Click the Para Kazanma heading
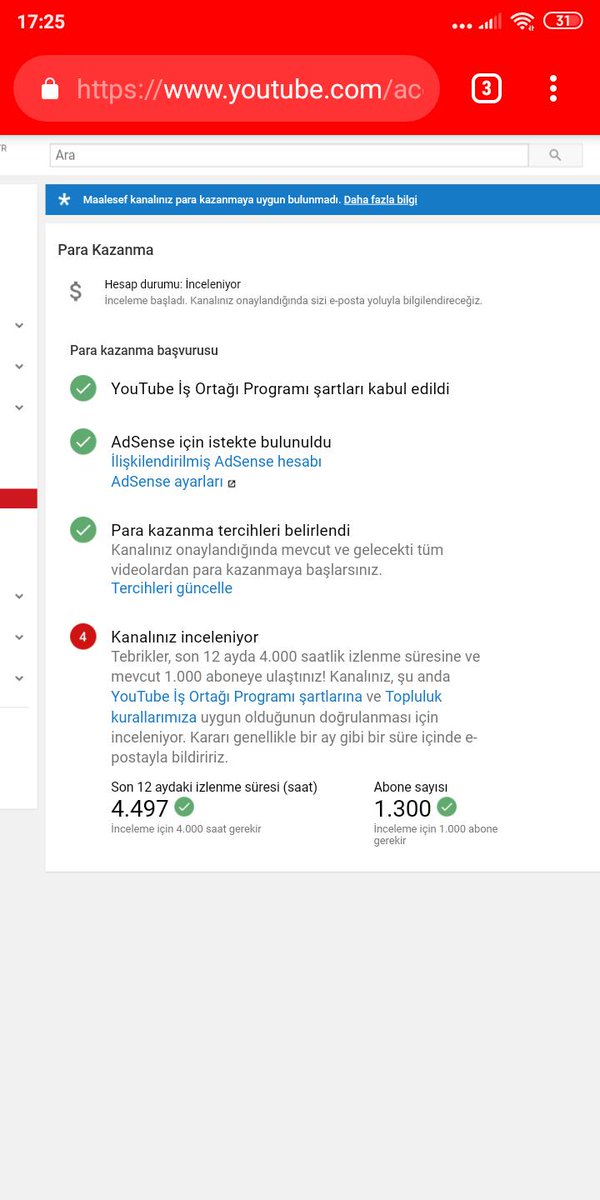The width and height of the screenshot is (600, 1200). point(105,250)
